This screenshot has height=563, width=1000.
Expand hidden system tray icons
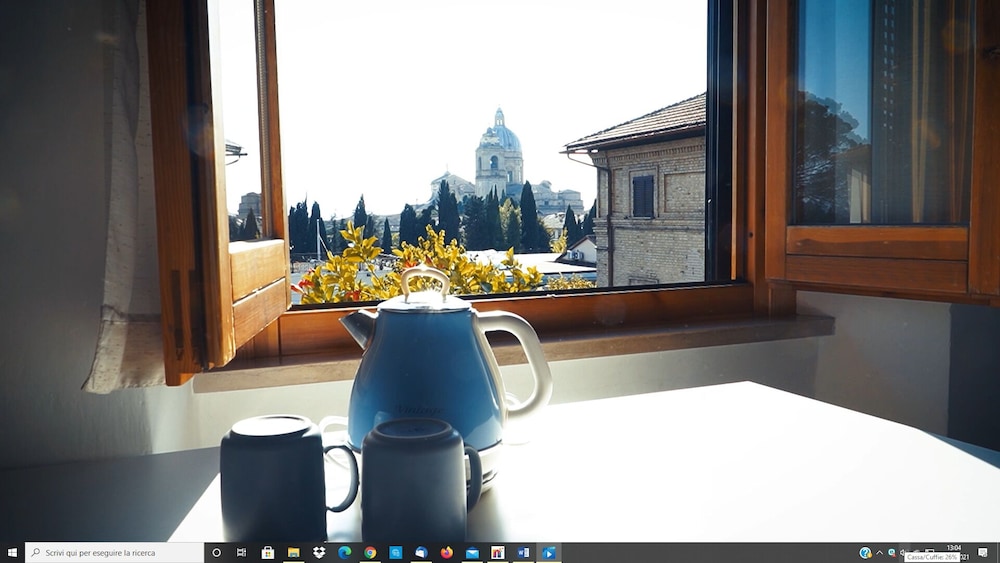880,552
